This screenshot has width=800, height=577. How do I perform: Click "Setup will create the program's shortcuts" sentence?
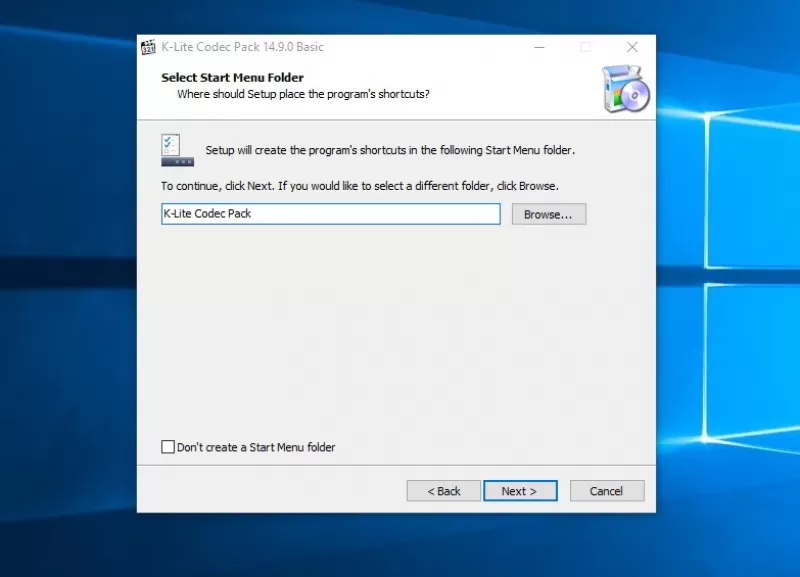tap(390, 150)
